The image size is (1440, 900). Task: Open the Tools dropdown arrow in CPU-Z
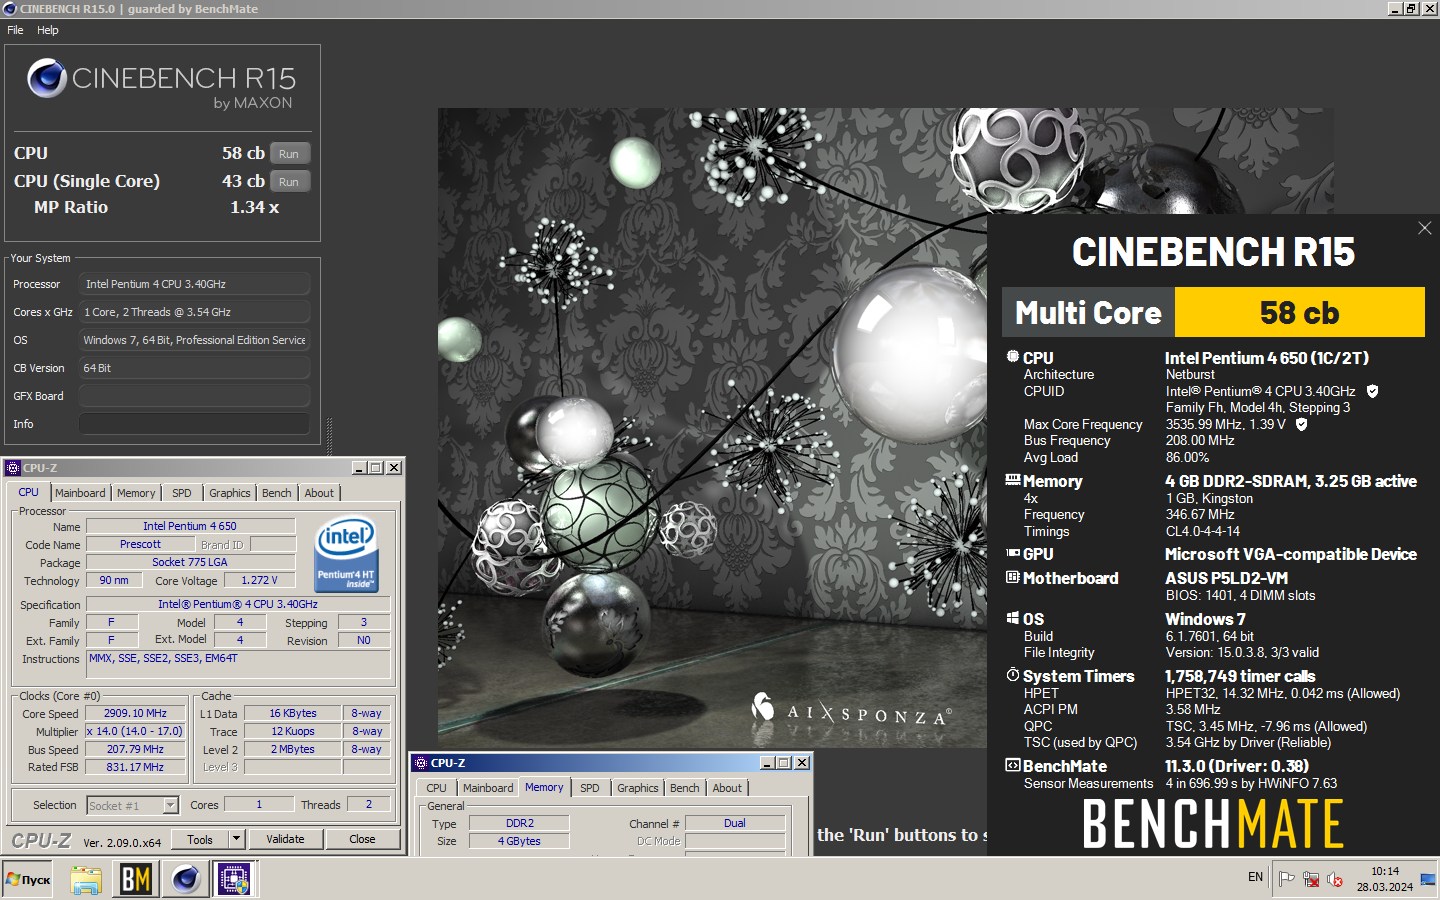coord(236,839)
